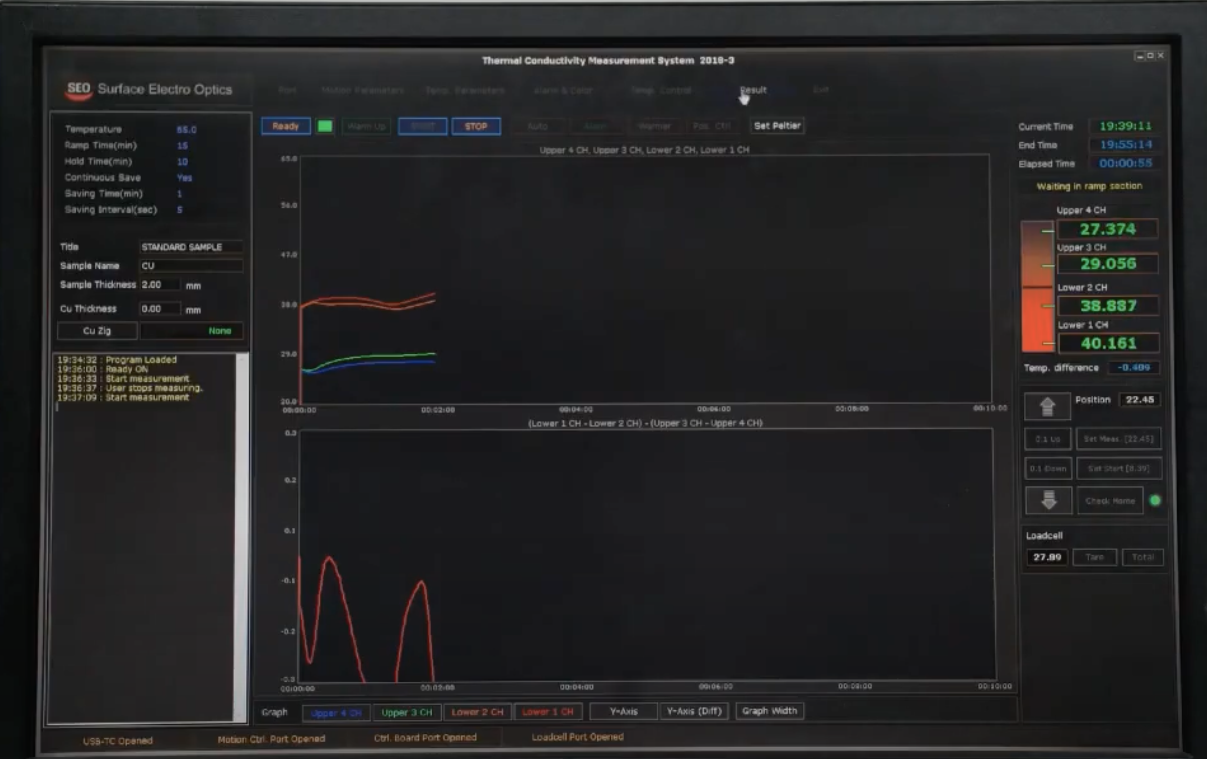Click the green Check Home indicator light
The width and height of the screenshot is (1207, 759).
coord(1156,500)
